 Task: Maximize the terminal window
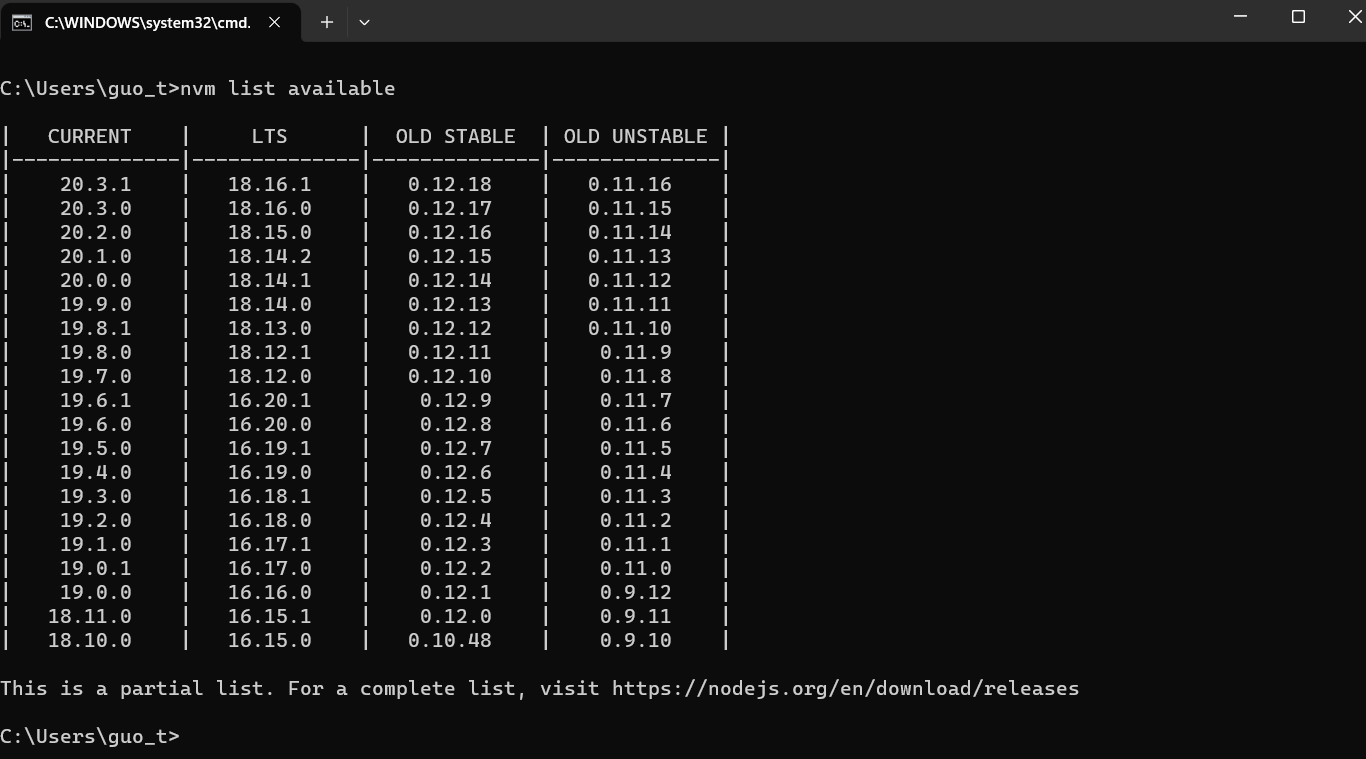1298,17
